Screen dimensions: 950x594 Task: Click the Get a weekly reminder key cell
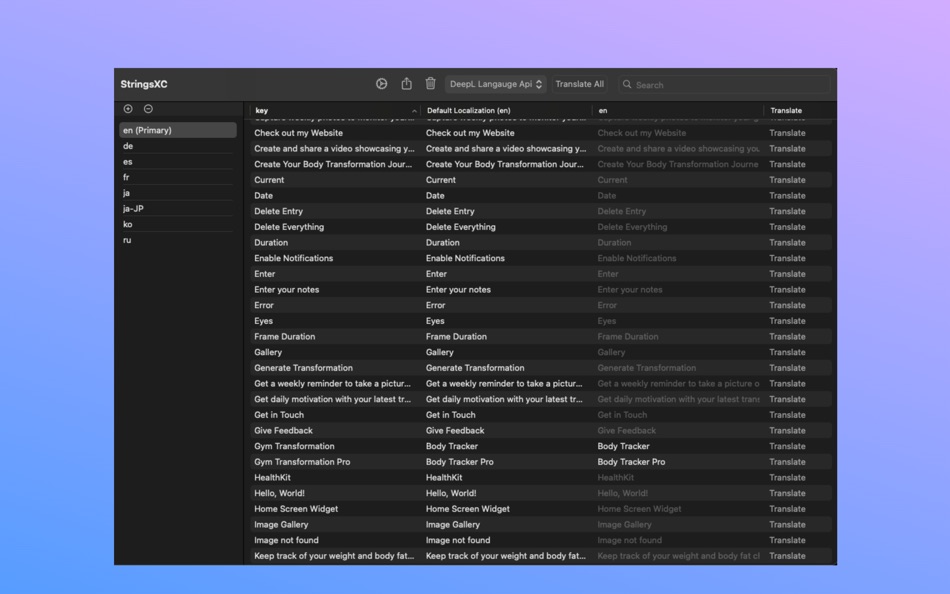[333, 384]
